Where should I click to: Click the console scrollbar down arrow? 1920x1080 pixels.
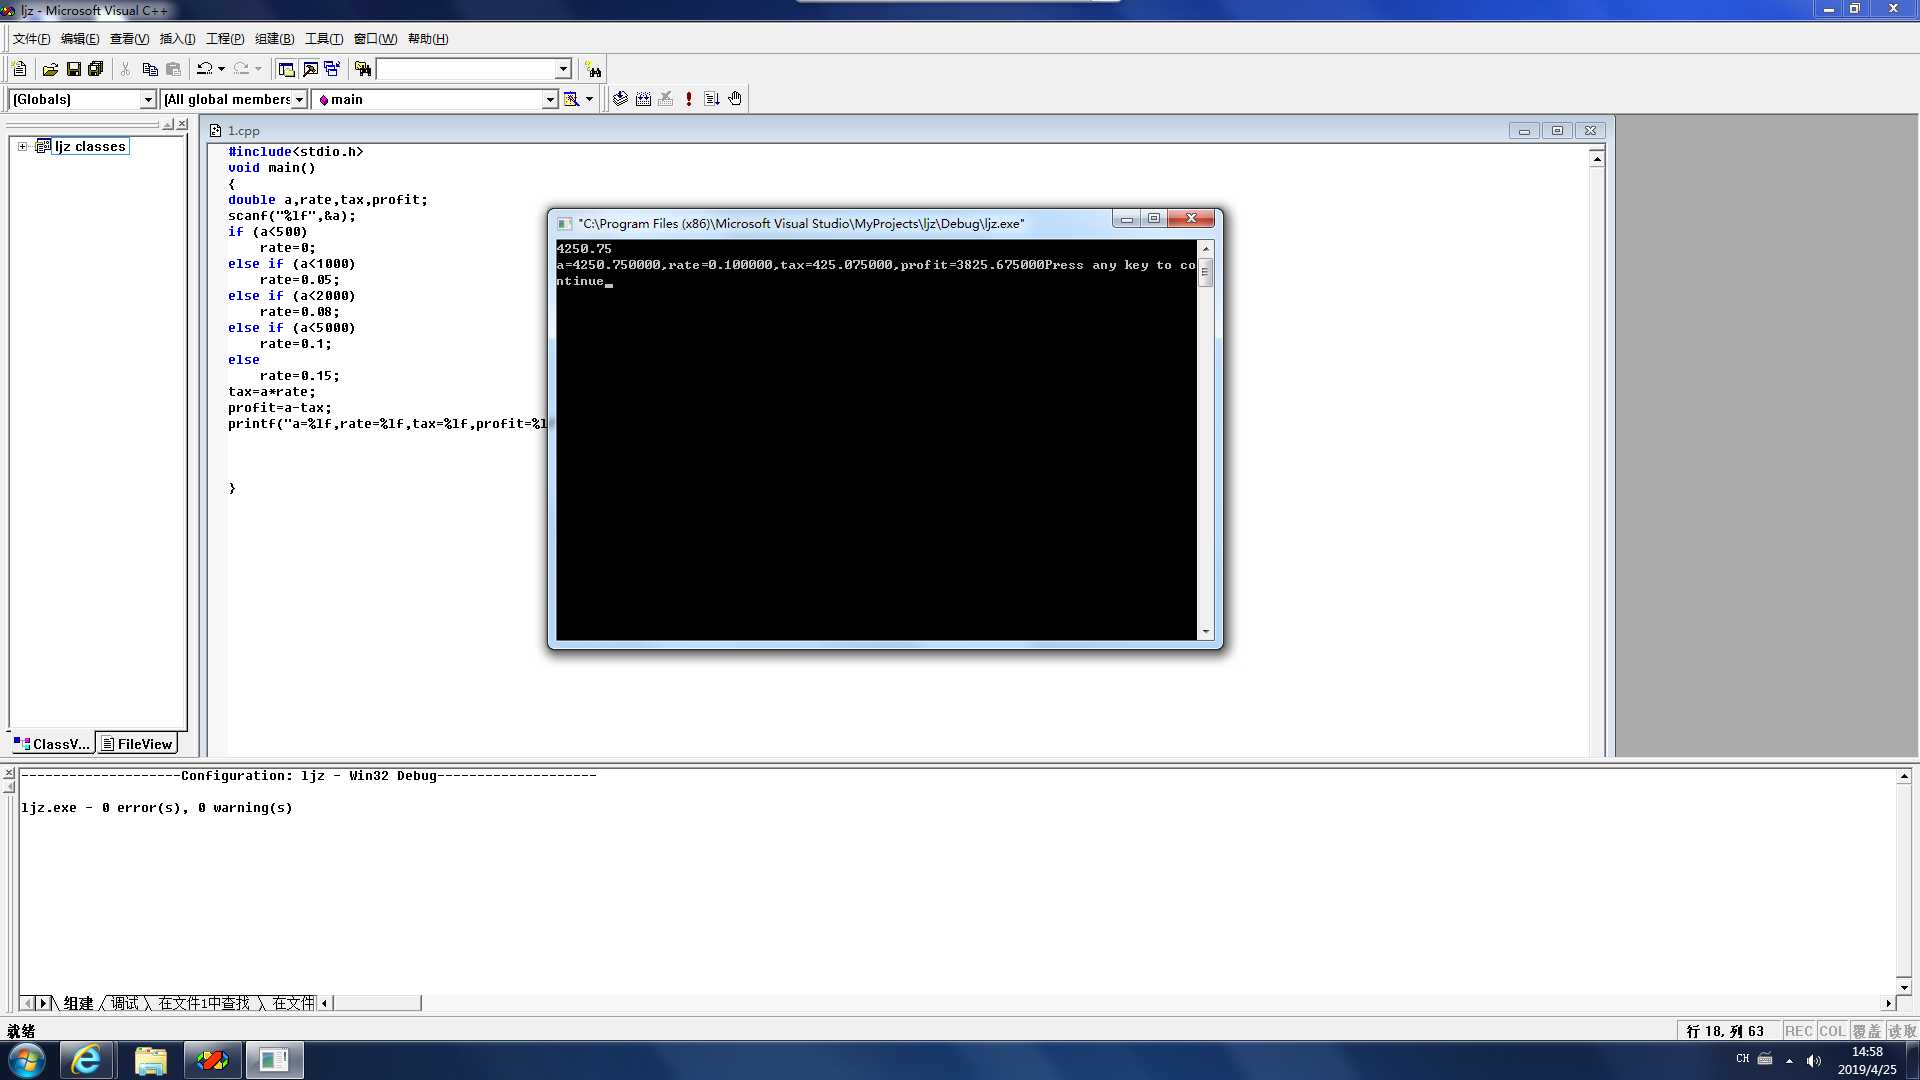[x=1205, y=632]
